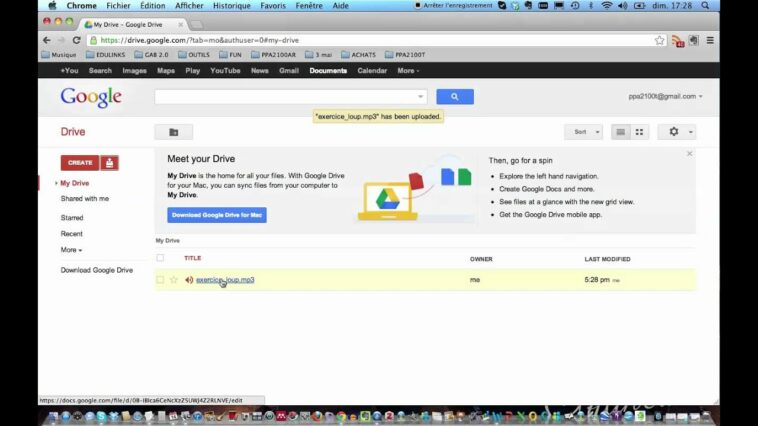This screenshot has height=426, width=758.
Task: Click the volume icon in menu bar
Action: [623, 6]
